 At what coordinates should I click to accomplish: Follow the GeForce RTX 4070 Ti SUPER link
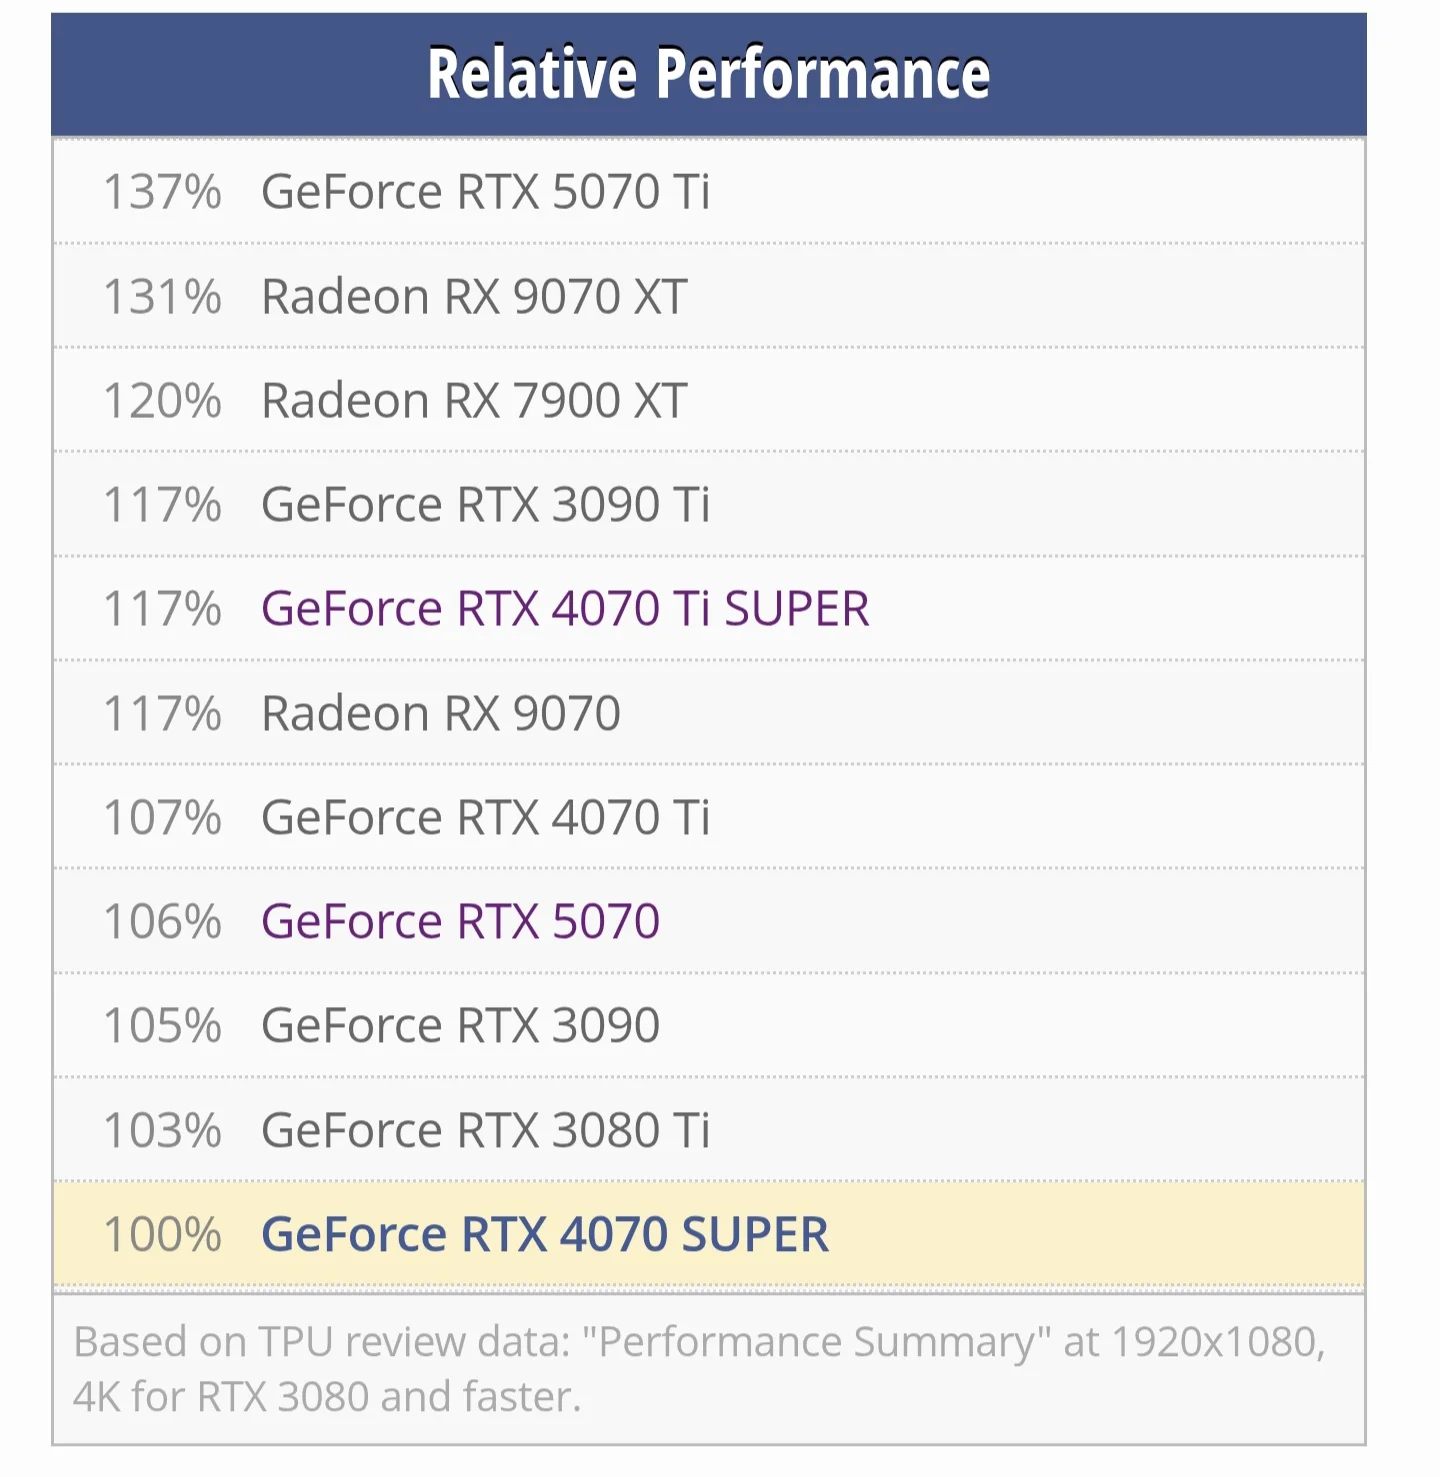coord(565,609)
